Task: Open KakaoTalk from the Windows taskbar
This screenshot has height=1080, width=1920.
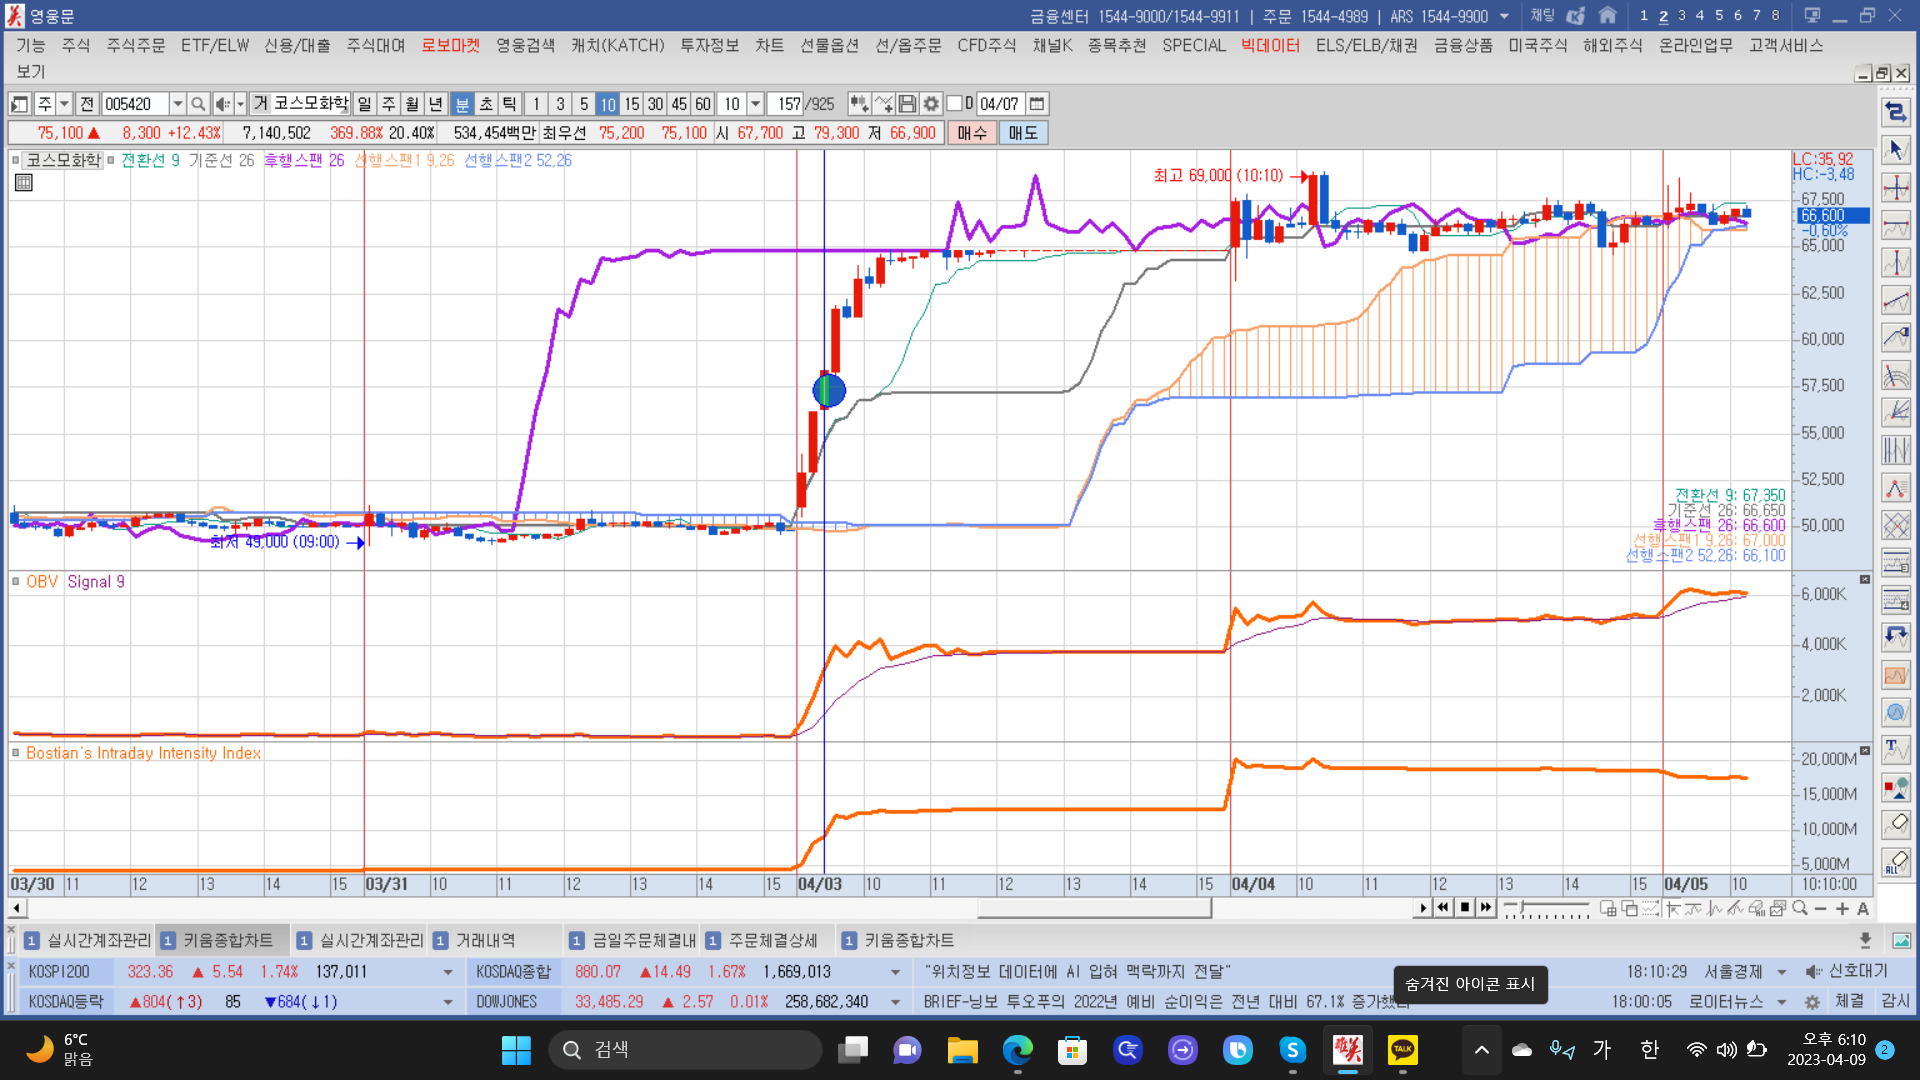Action: pos(1402,1049)
